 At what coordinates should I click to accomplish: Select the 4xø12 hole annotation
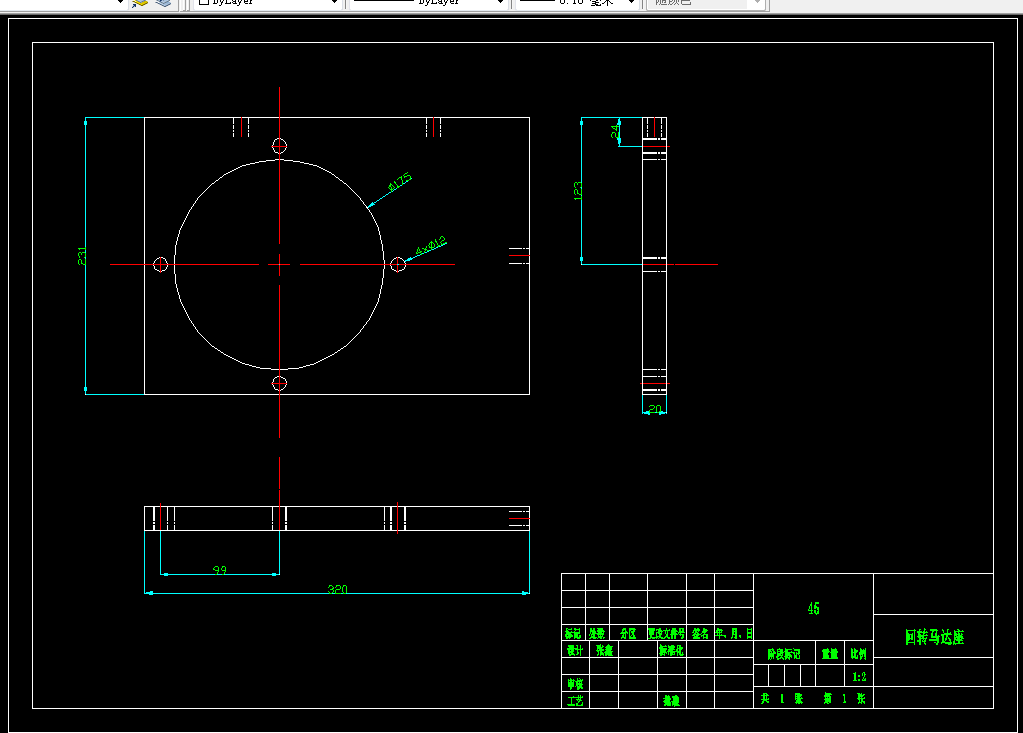[431, 246]
